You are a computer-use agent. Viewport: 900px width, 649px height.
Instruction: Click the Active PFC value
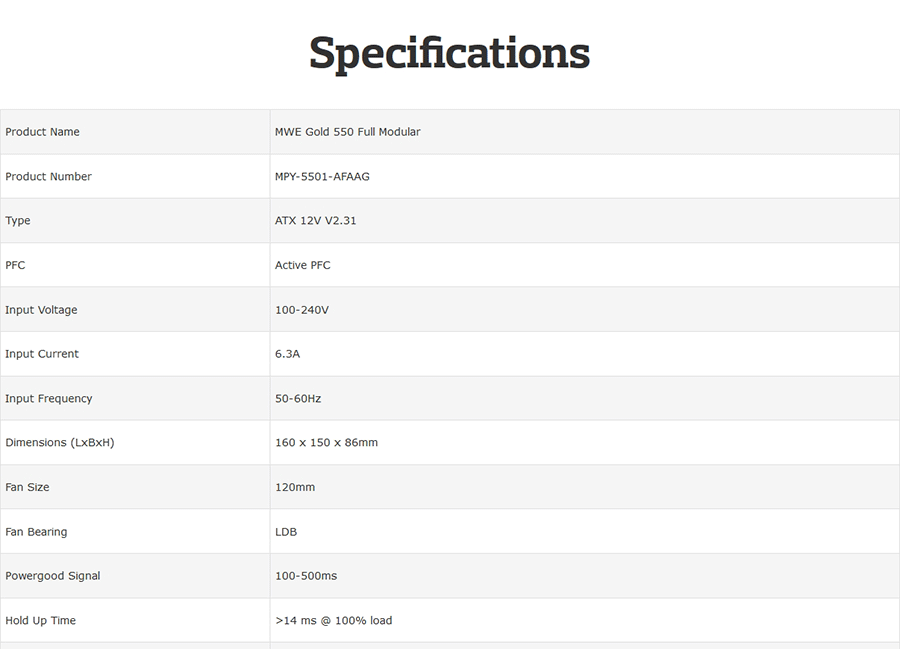tap(302, 265)
